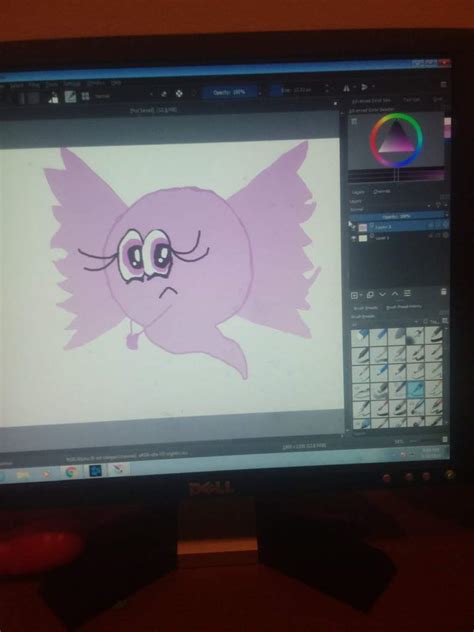Open color selector settings icon beside wheel
This screenshot has height=632, width=474.
pos(354,121)
